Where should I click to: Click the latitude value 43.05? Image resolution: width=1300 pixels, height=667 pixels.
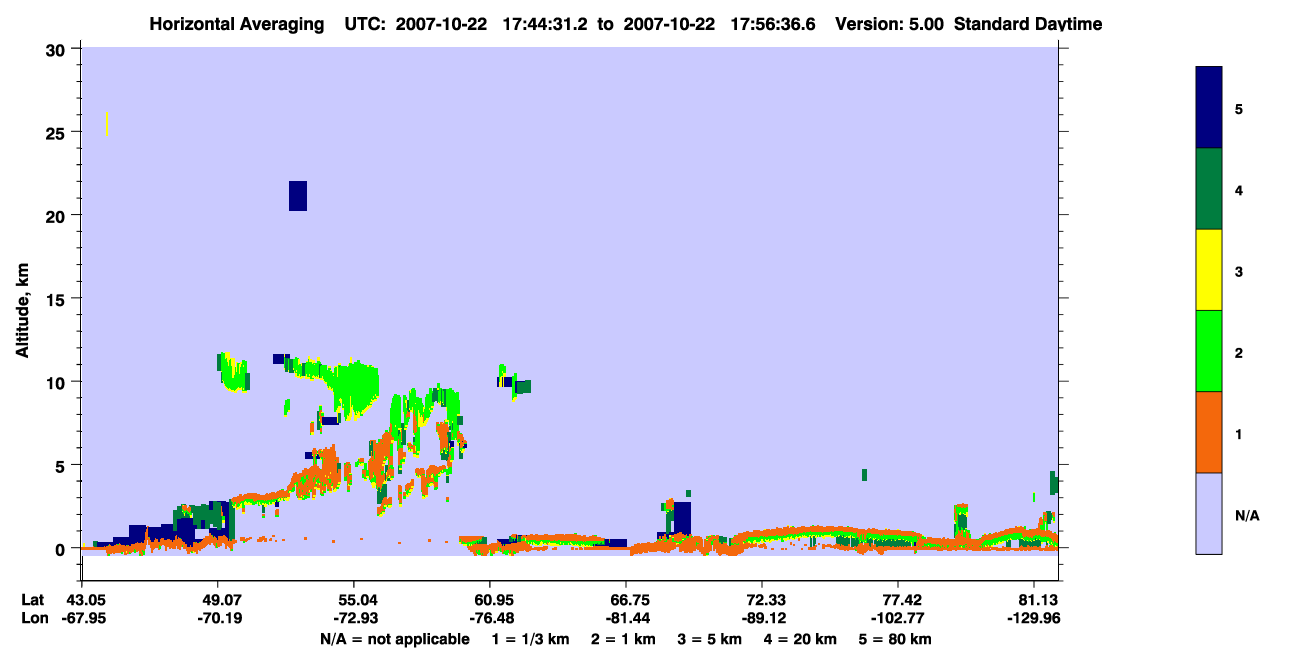[x=82, y=600]
